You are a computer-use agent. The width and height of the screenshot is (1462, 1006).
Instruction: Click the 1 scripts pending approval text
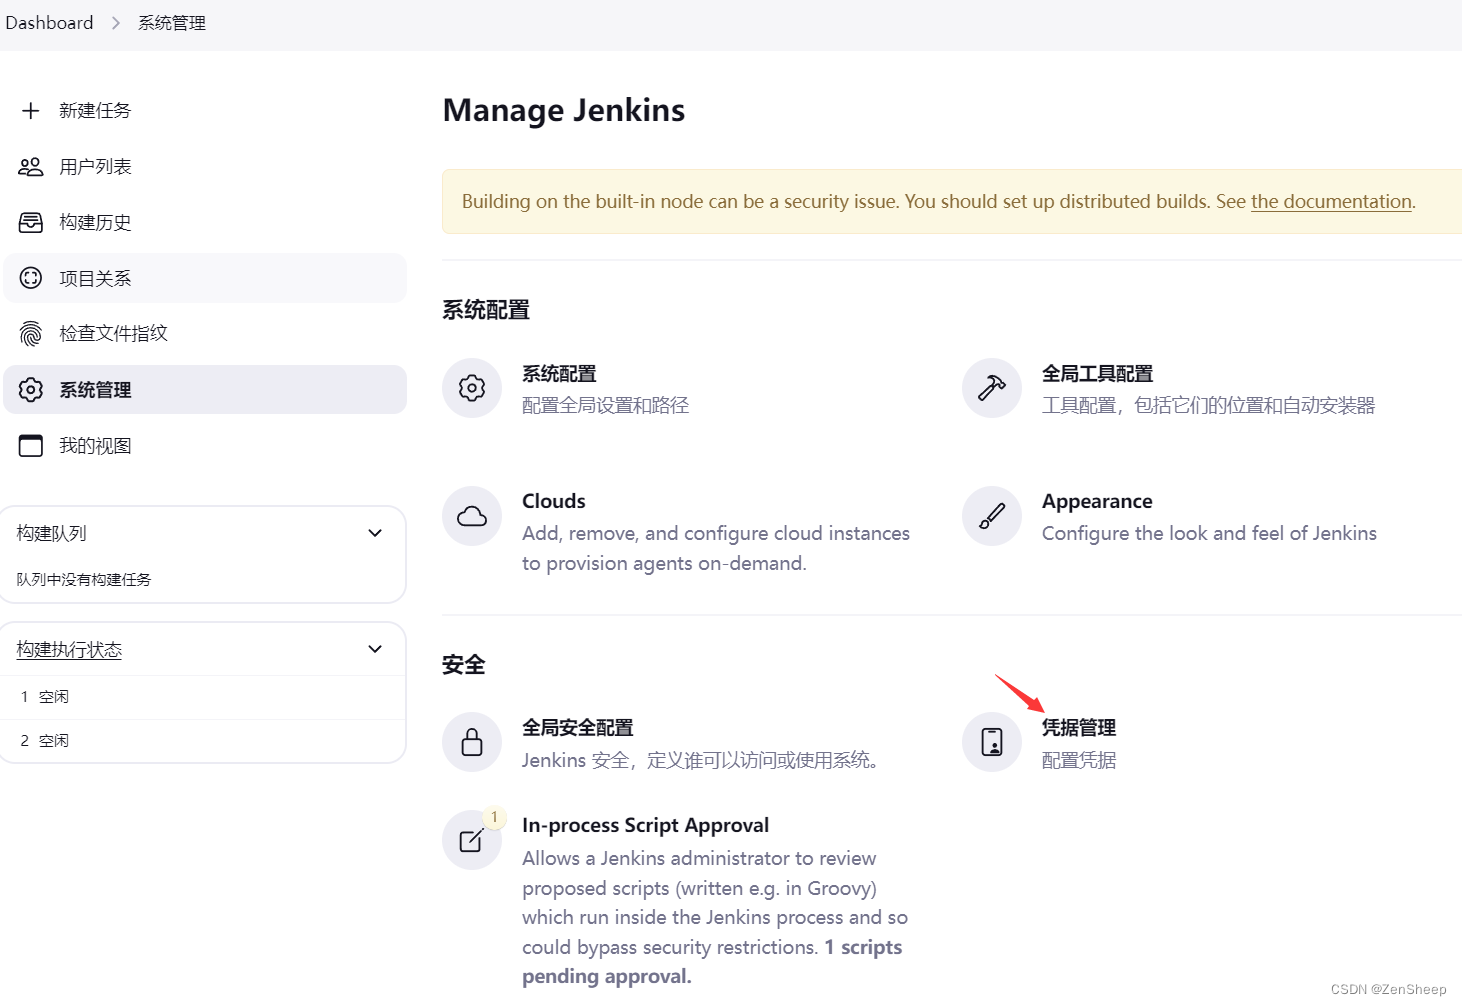coord(712,961)
